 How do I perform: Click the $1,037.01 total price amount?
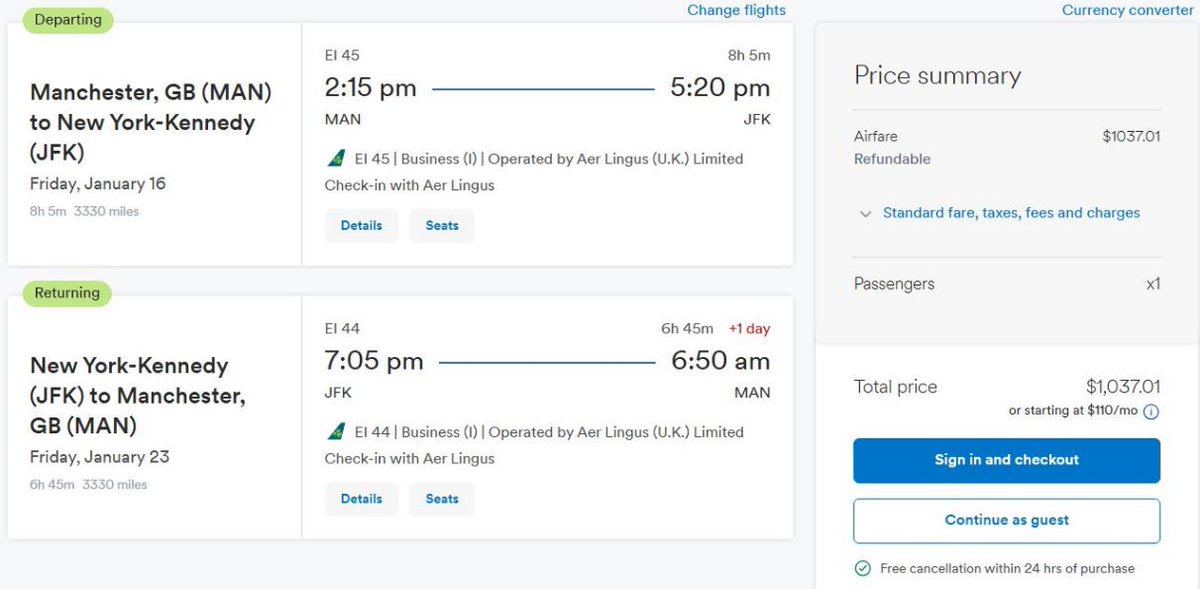point(1123,386)
